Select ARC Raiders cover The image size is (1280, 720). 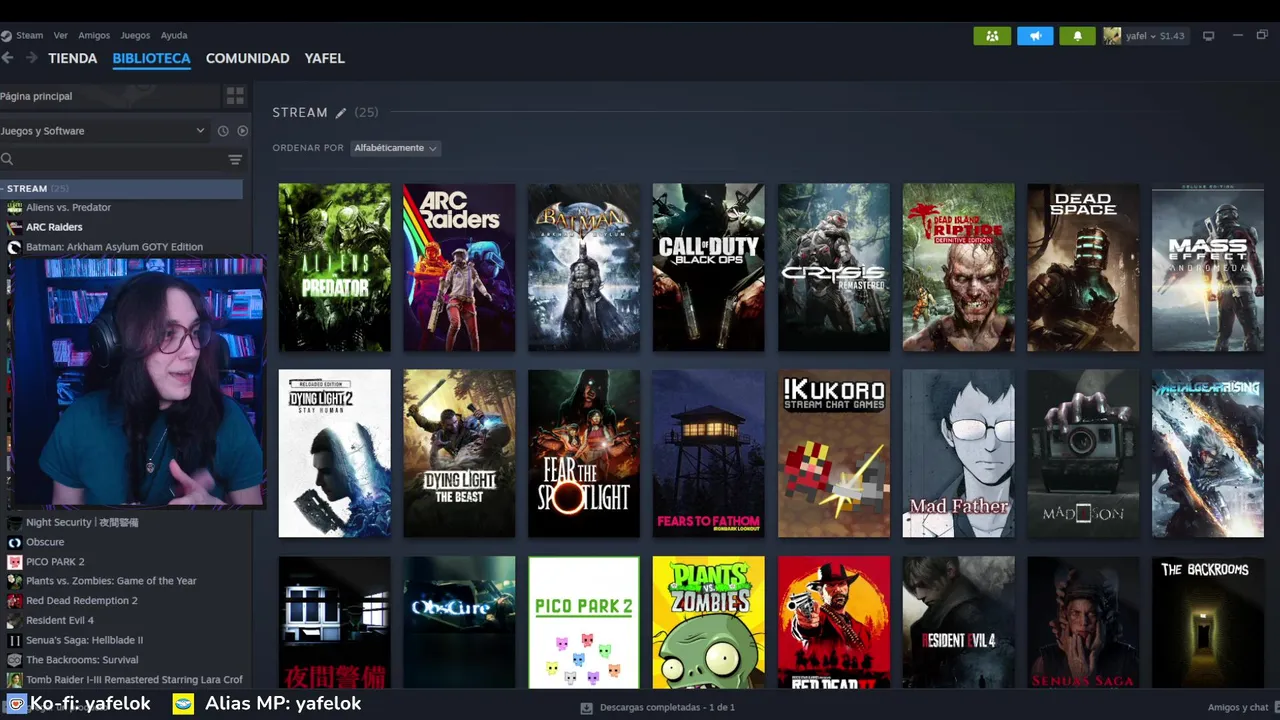pos(459,267)
